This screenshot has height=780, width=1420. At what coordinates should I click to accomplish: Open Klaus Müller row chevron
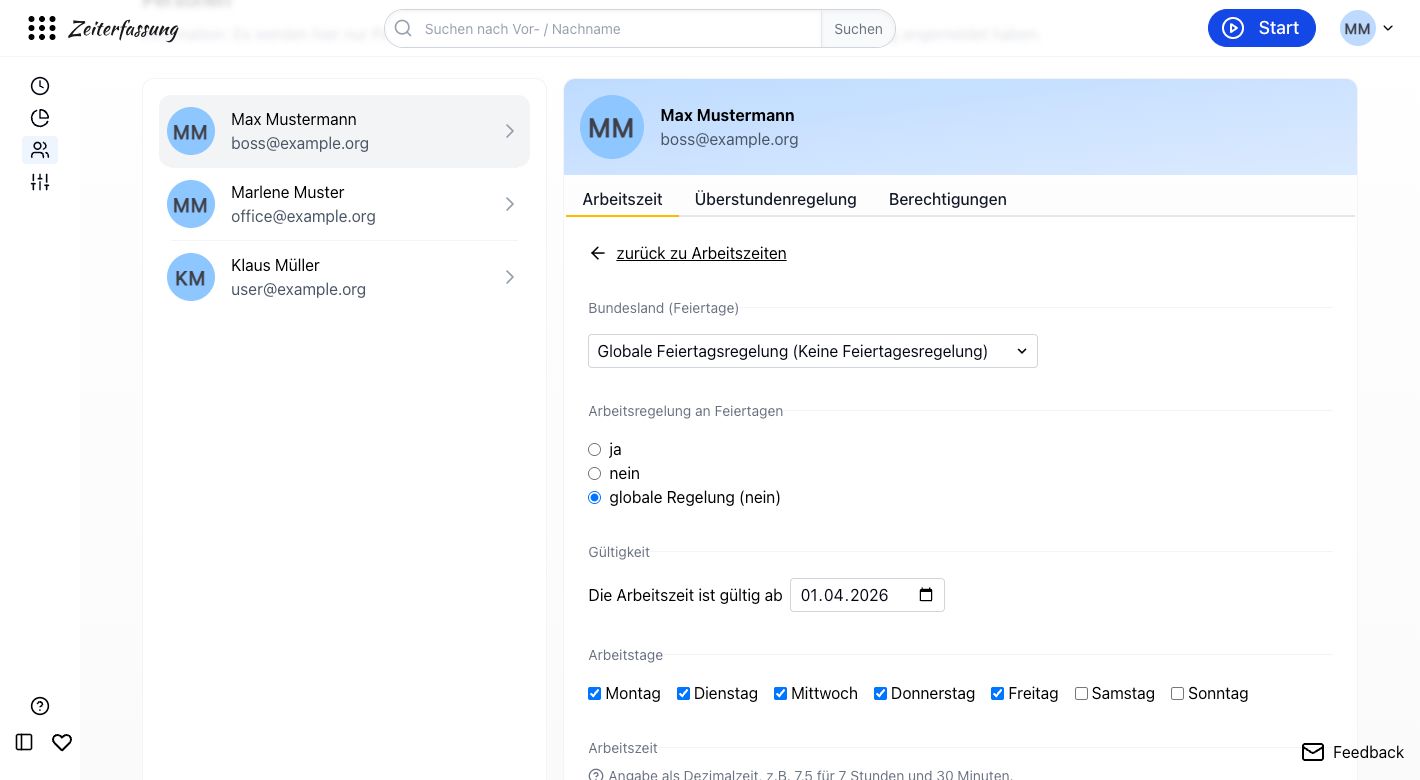510,277
